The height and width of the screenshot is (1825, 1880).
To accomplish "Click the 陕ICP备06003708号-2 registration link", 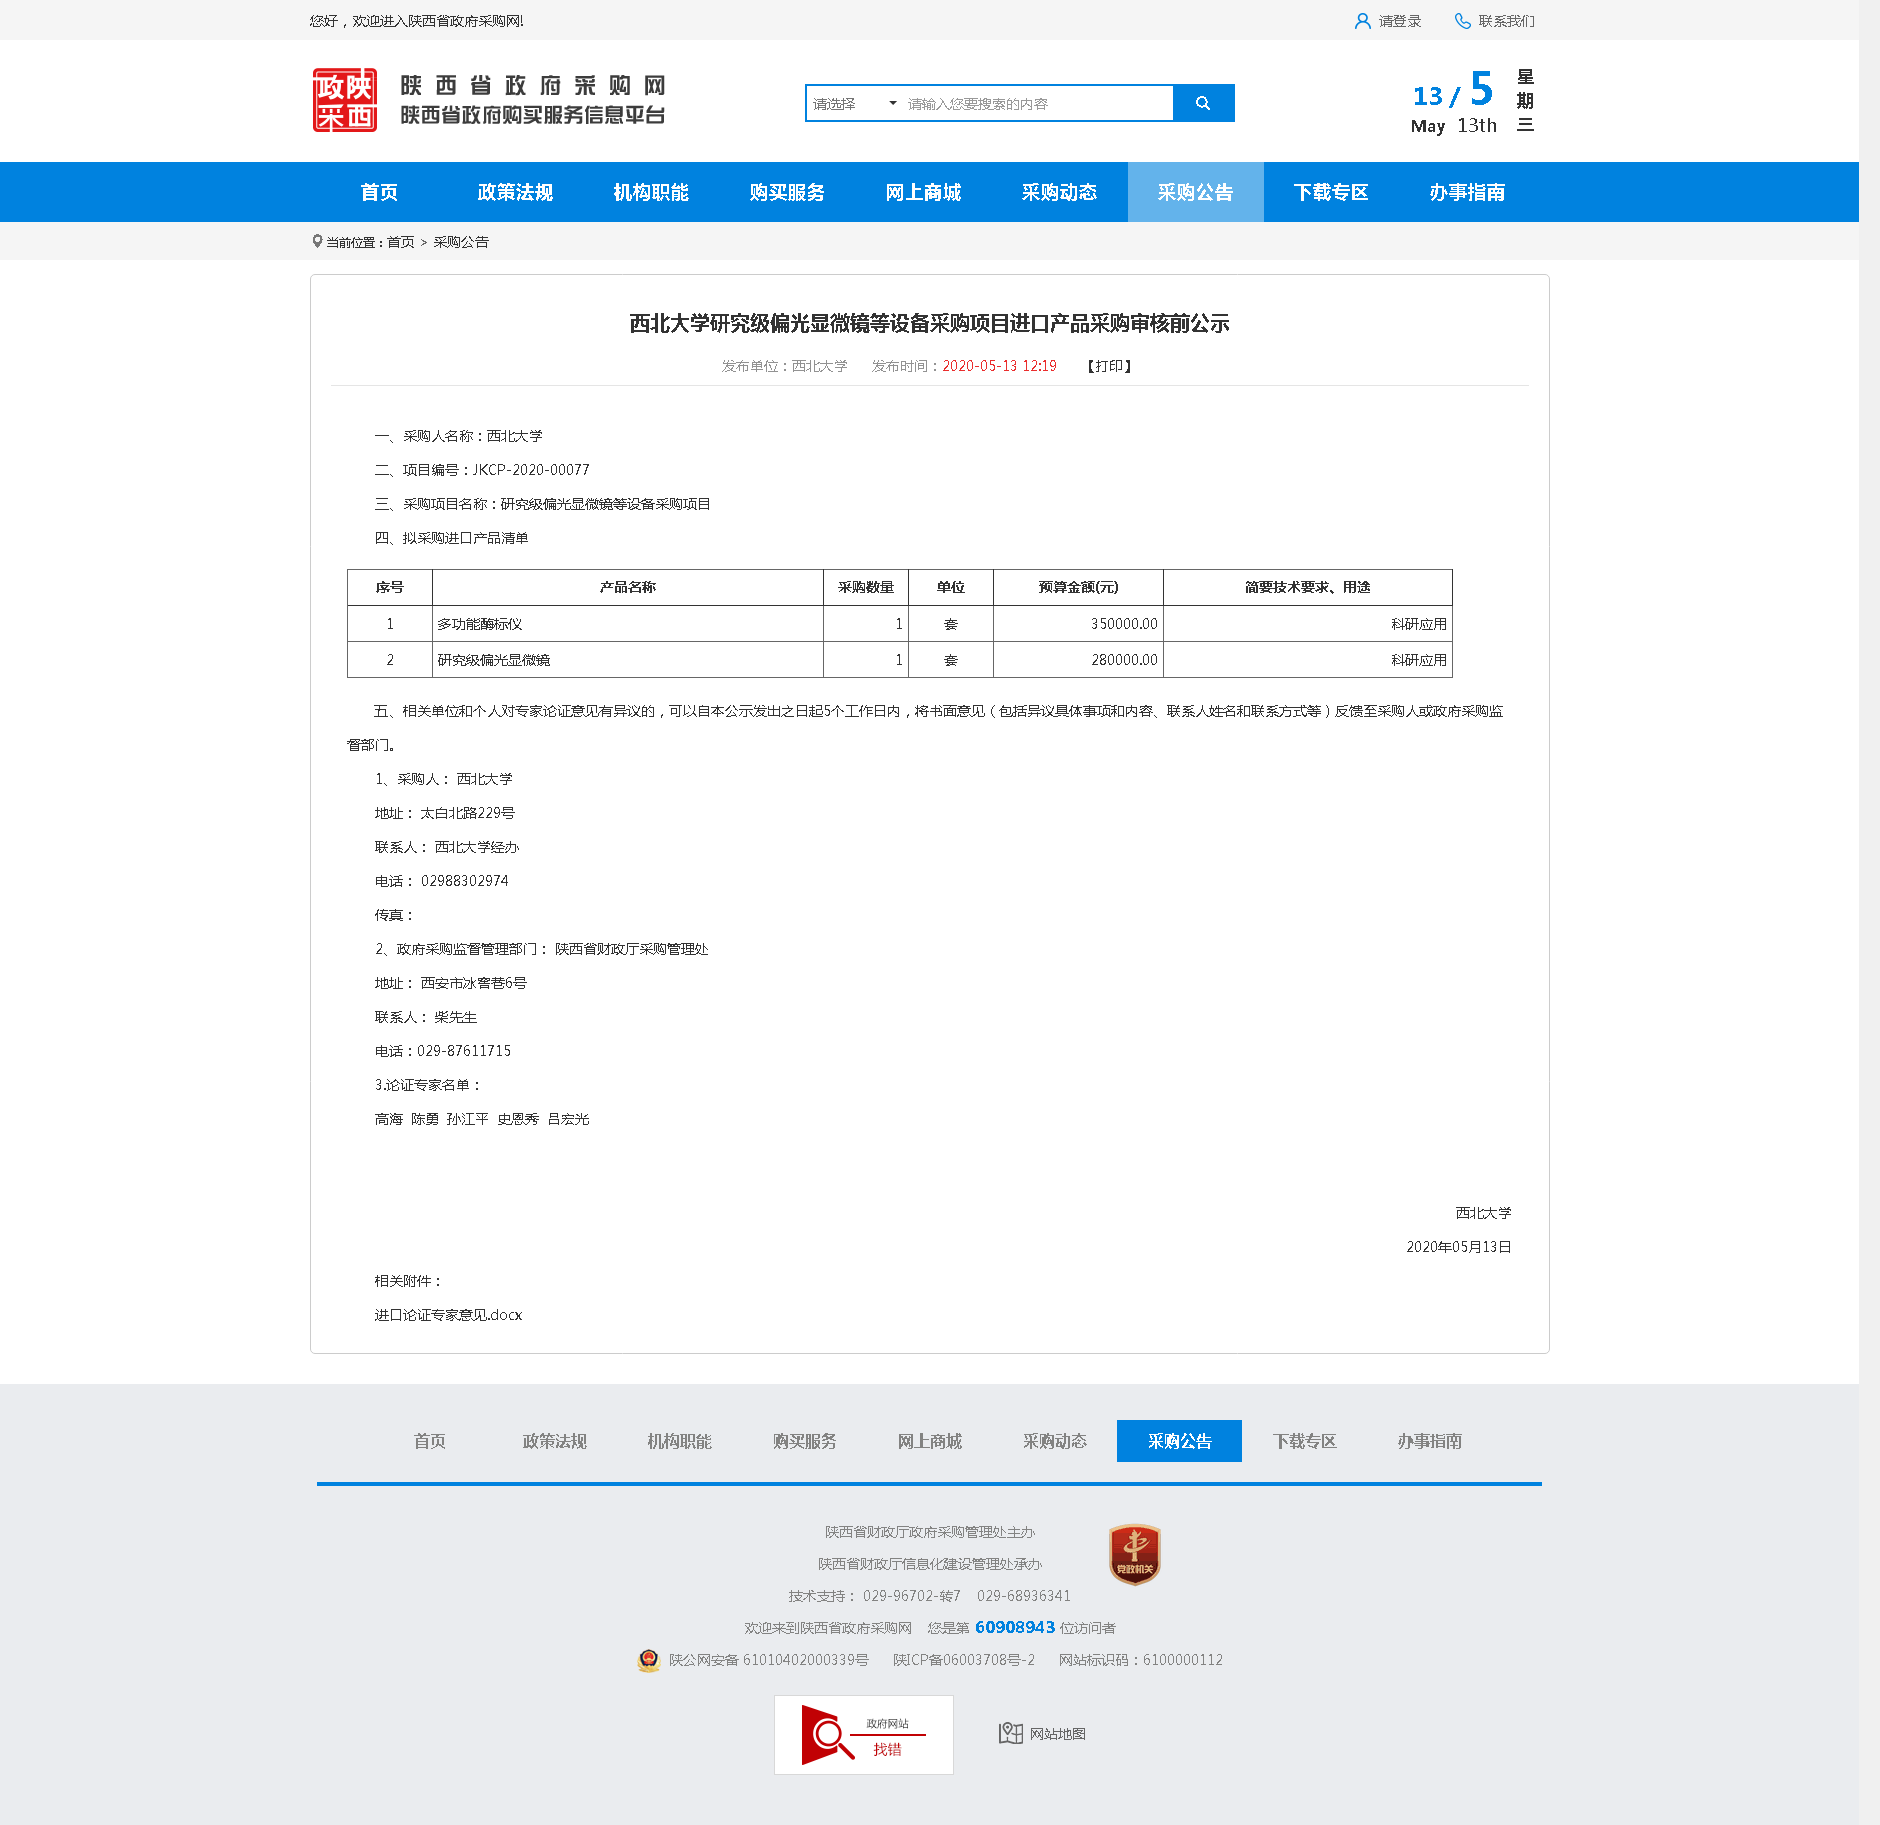I will click(x=963, y=1660).
